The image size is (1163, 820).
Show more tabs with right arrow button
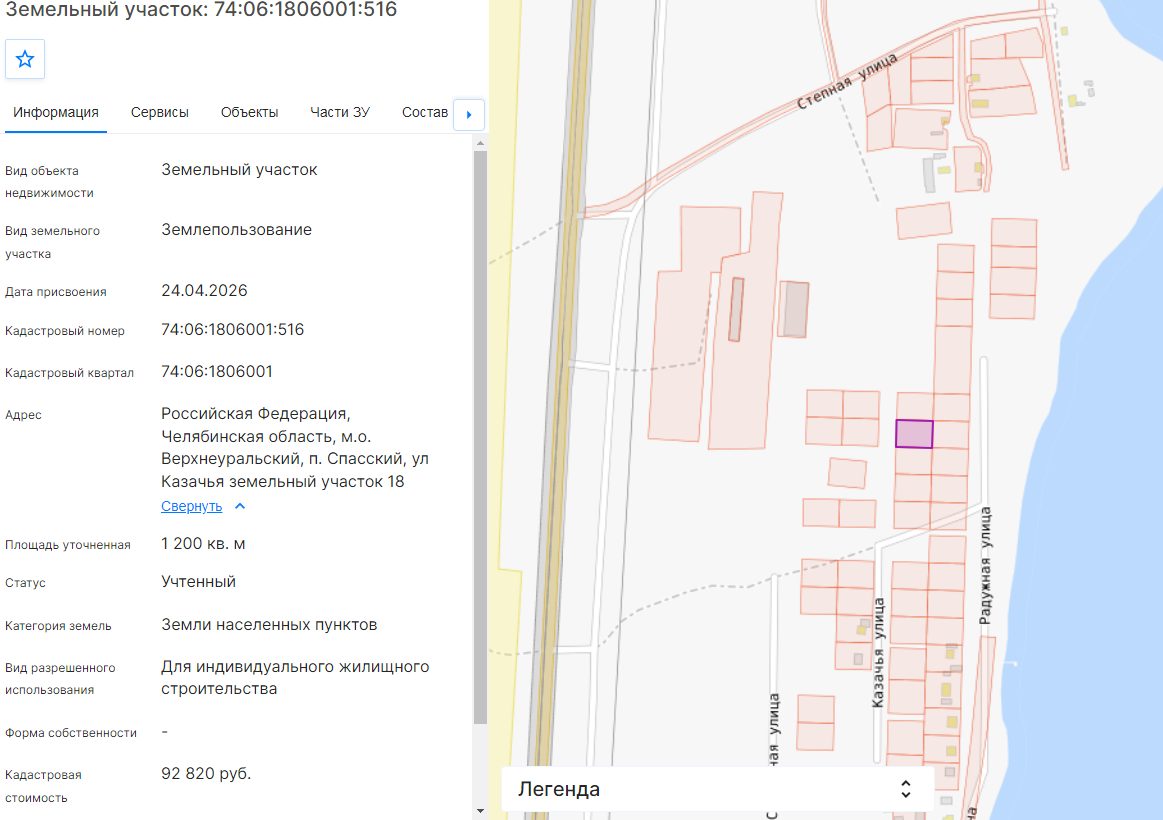tap(469, 115)
